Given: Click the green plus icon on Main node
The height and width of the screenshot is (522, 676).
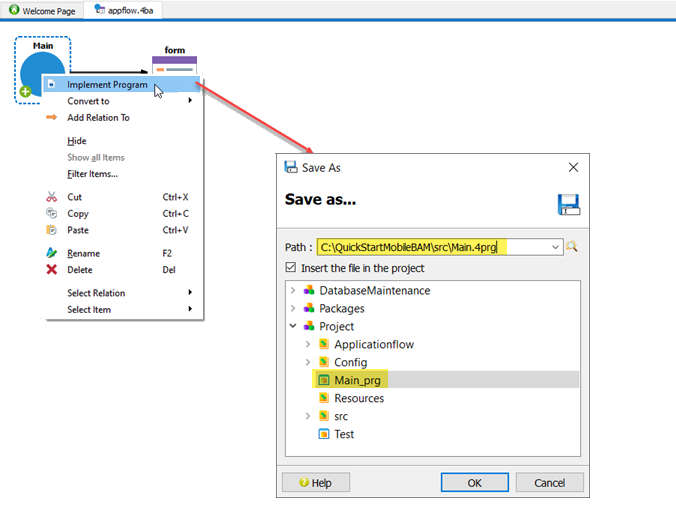Looking at the screenshot, I should [x=25, y=91].
